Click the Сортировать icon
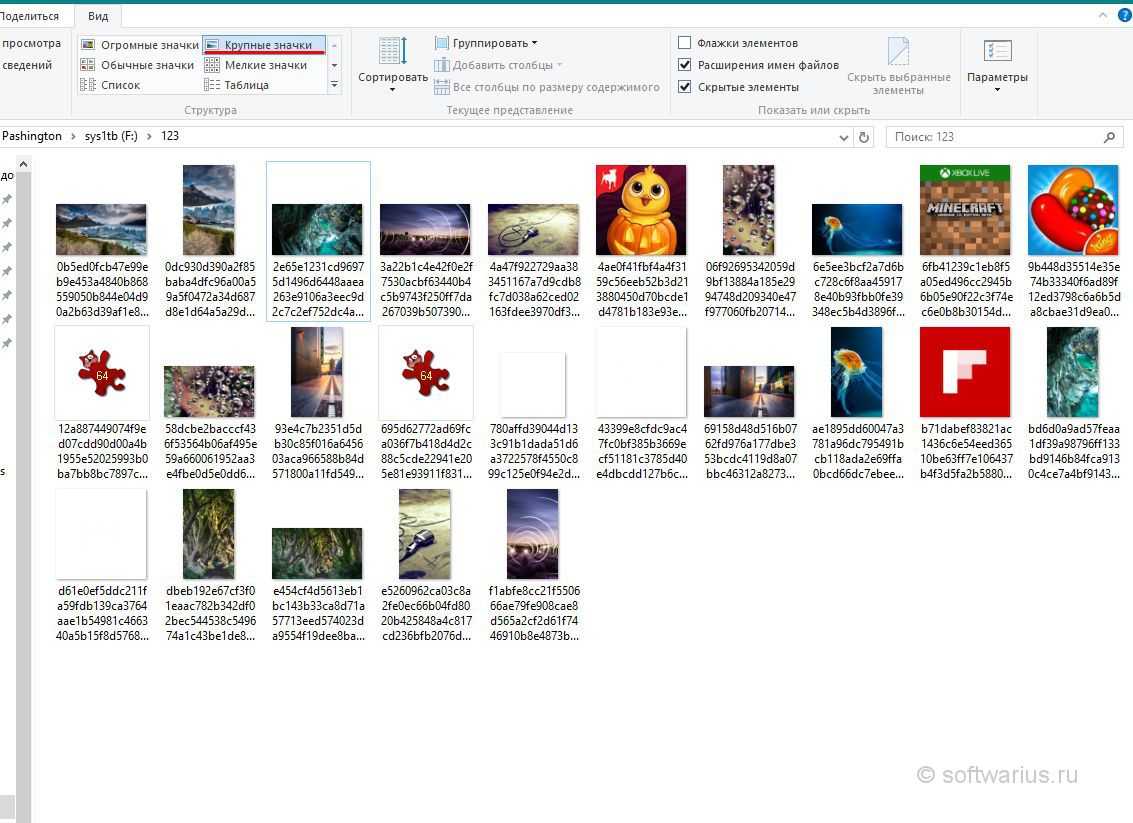This screenshot has height=823, width=1133. 392,52
